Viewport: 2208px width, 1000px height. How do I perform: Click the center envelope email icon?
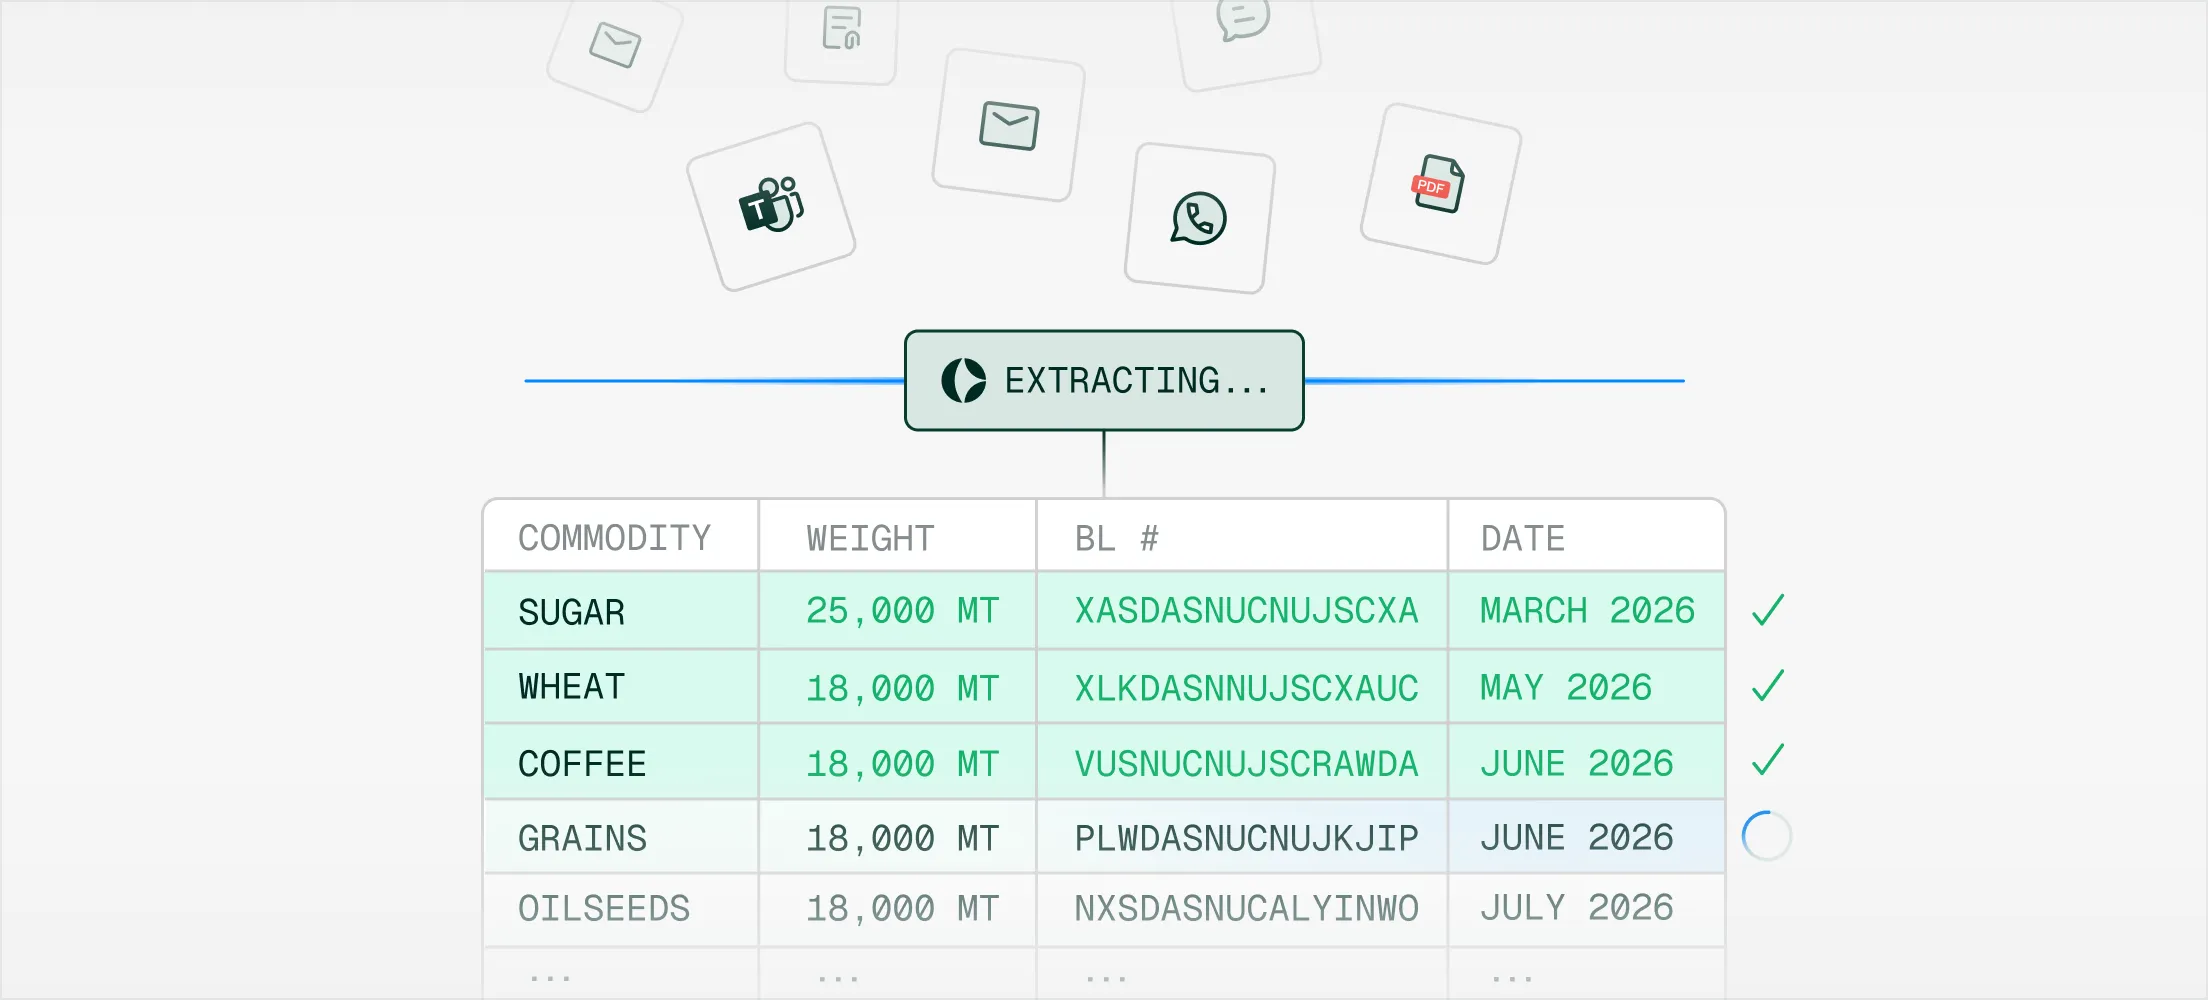(1009, 125)
